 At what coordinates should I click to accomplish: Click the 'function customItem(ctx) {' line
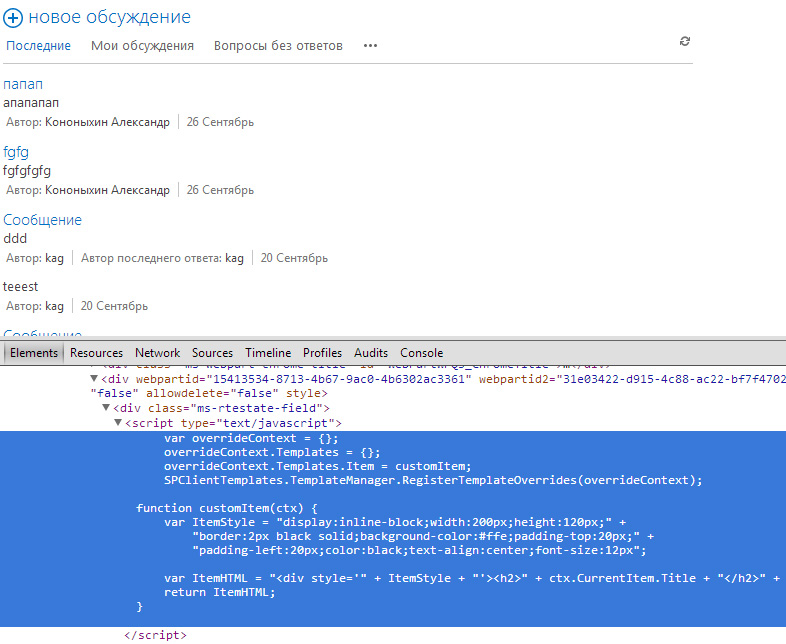(x=227, y=508)
